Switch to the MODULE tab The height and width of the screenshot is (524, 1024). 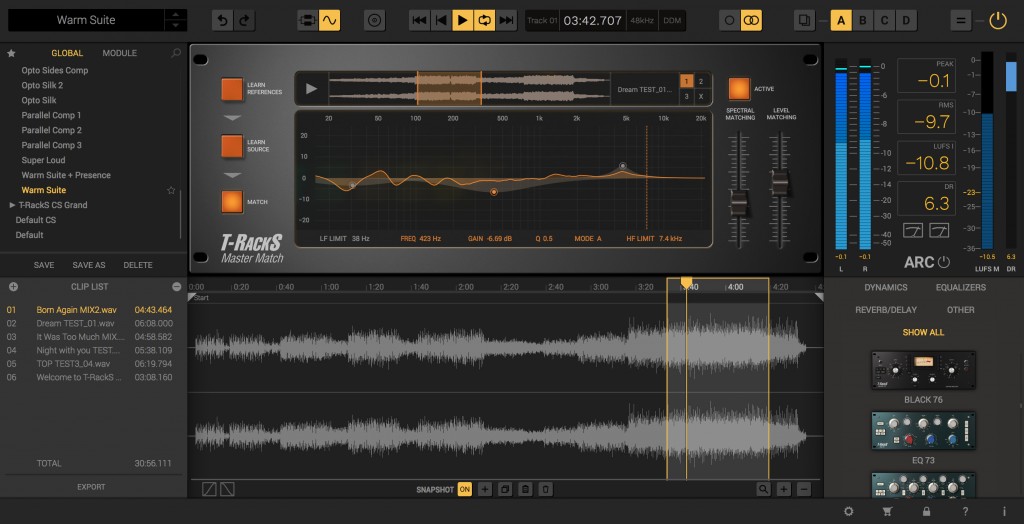120,53
